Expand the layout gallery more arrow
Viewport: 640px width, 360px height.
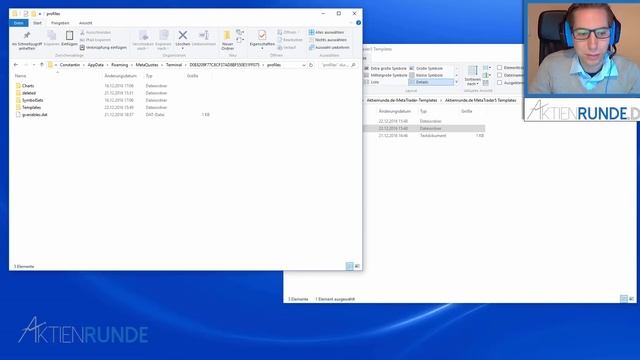coord(456,82)
